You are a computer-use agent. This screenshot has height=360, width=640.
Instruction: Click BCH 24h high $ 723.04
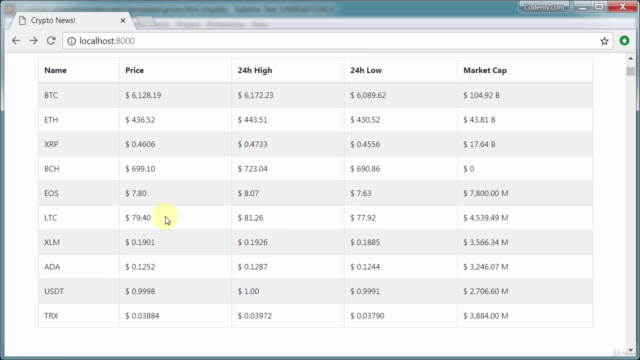point(253,169)
